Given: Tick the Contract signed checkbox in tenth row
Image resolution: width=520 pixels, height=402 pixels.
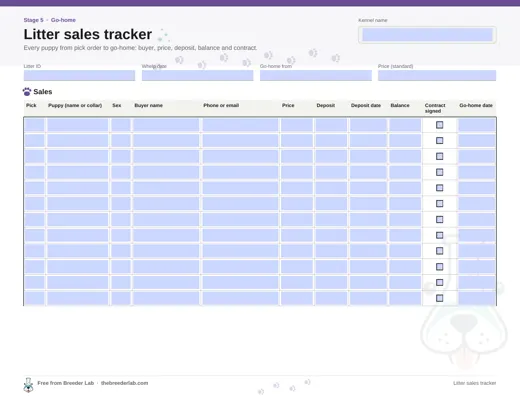Looking at the screenshot, I should (440, 267).
